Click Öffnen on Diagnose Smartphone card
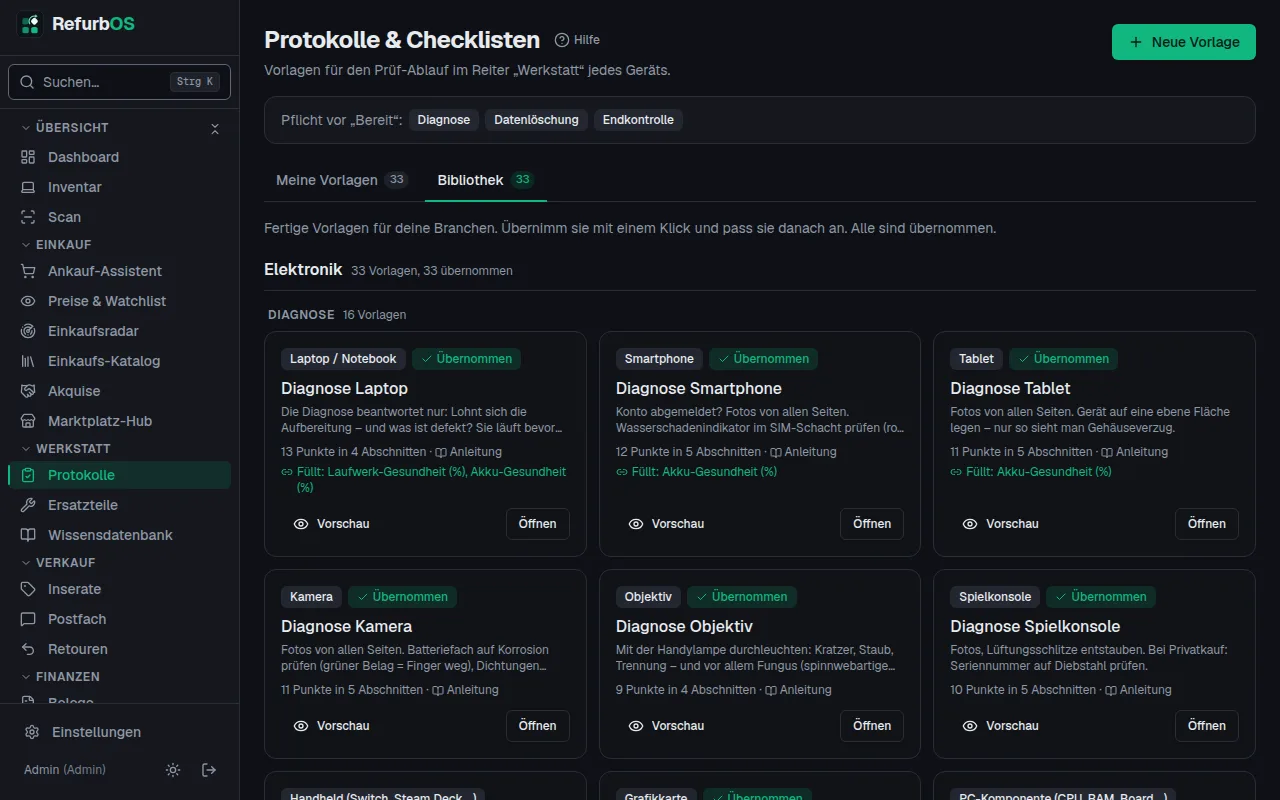This screenshot has height=800, width=1280. tap(872, 524)
